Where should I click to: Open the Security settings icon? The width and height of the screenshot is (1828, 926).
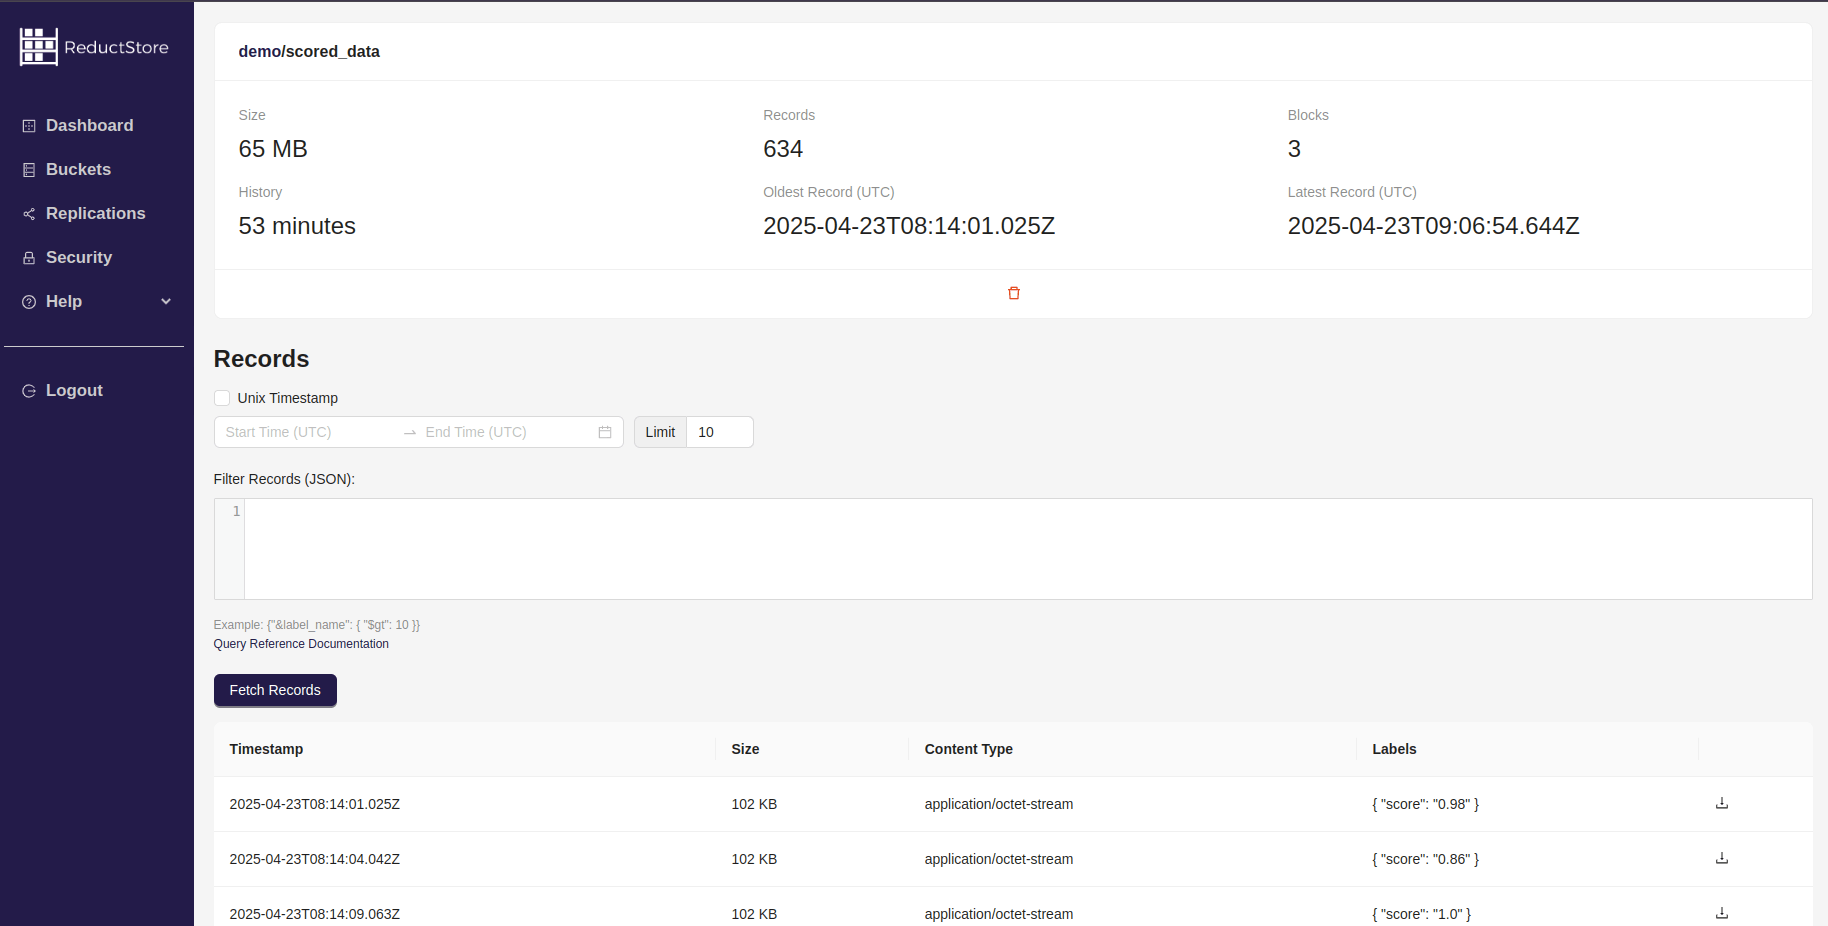pyautogui.click(x=27, y=257)
